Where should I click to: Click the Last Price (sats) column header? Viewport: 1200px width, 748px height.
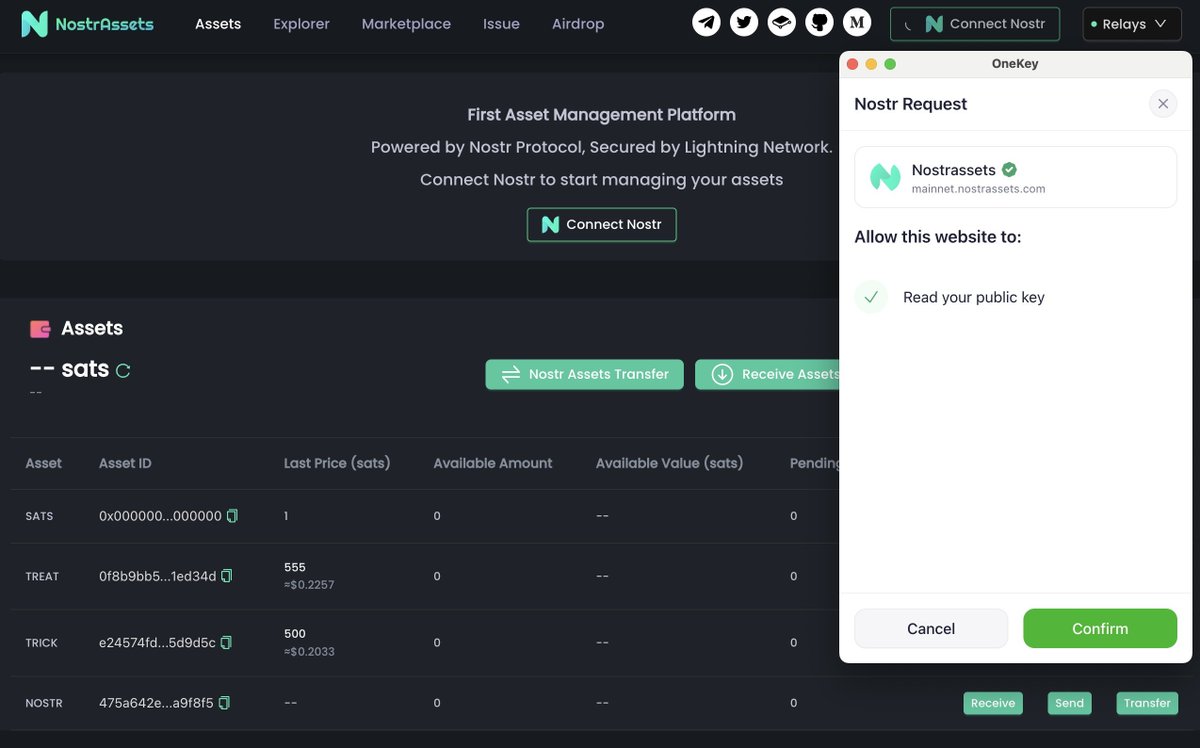pyautogui.click(x=337, y=463)
